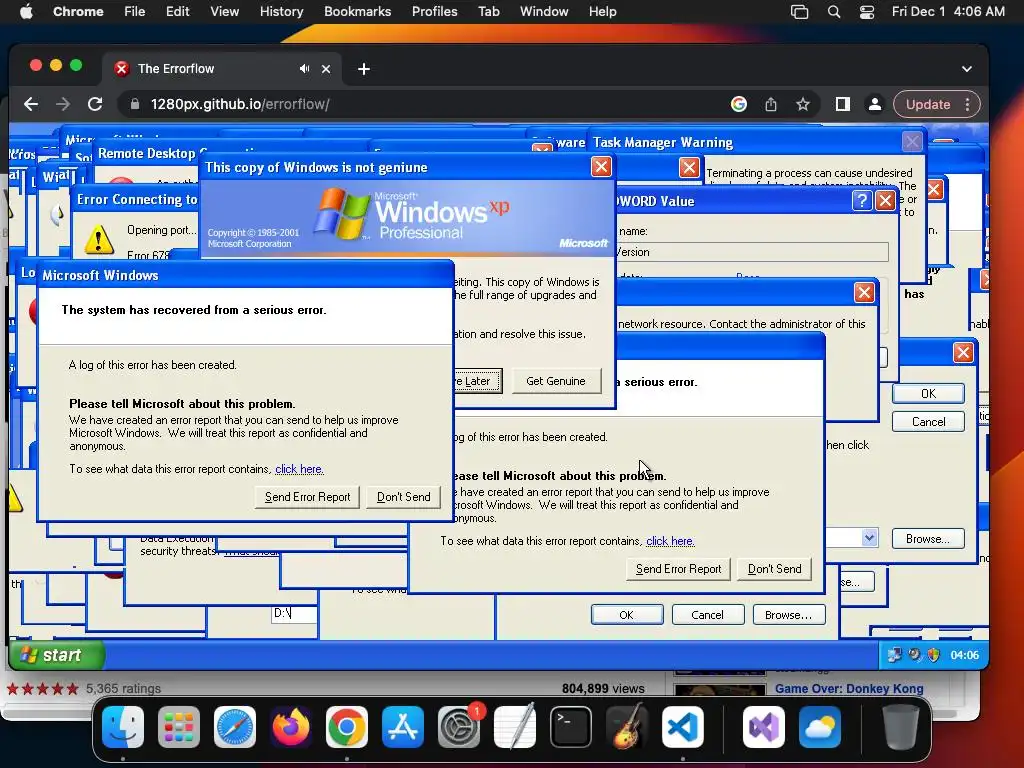Screen dimensions: 1024x768
Task: Click the Windows XP start button
Action: (x=56, y=655)
